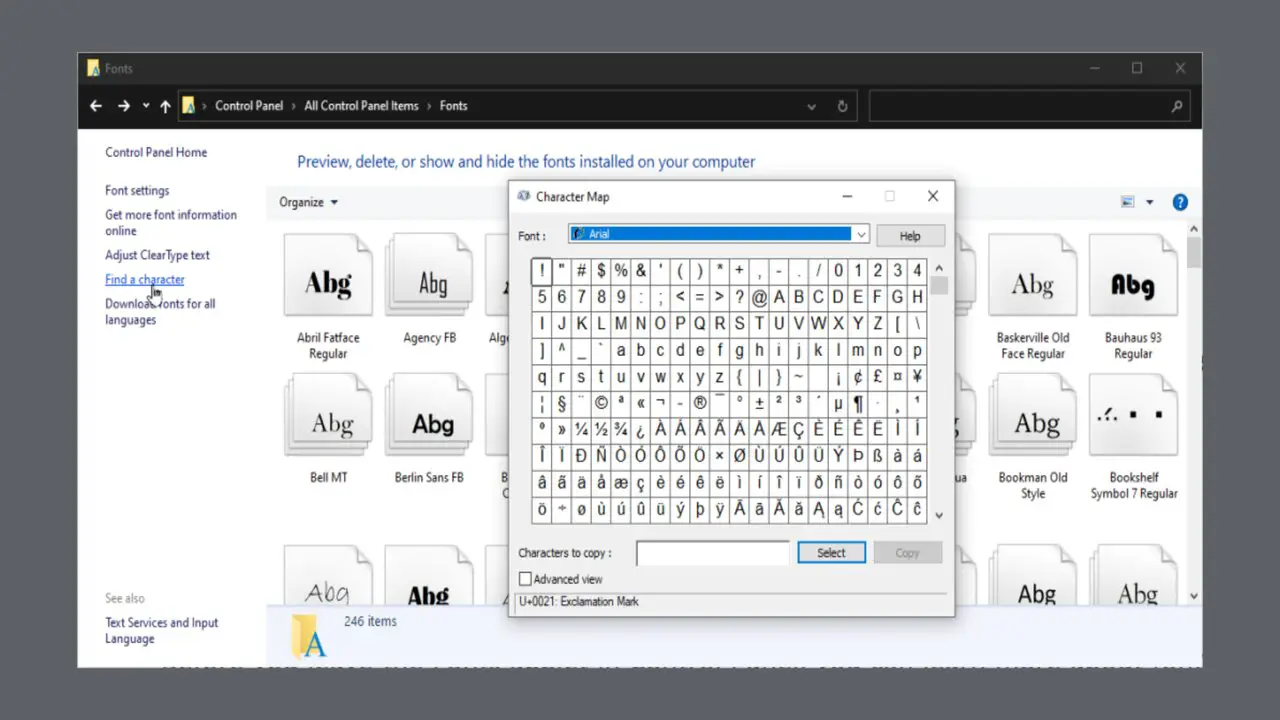The width and height of the screenshot is (1280, 720).
Task: Click All Control Panel Items breadcrumb
Action: click(361, 106)
